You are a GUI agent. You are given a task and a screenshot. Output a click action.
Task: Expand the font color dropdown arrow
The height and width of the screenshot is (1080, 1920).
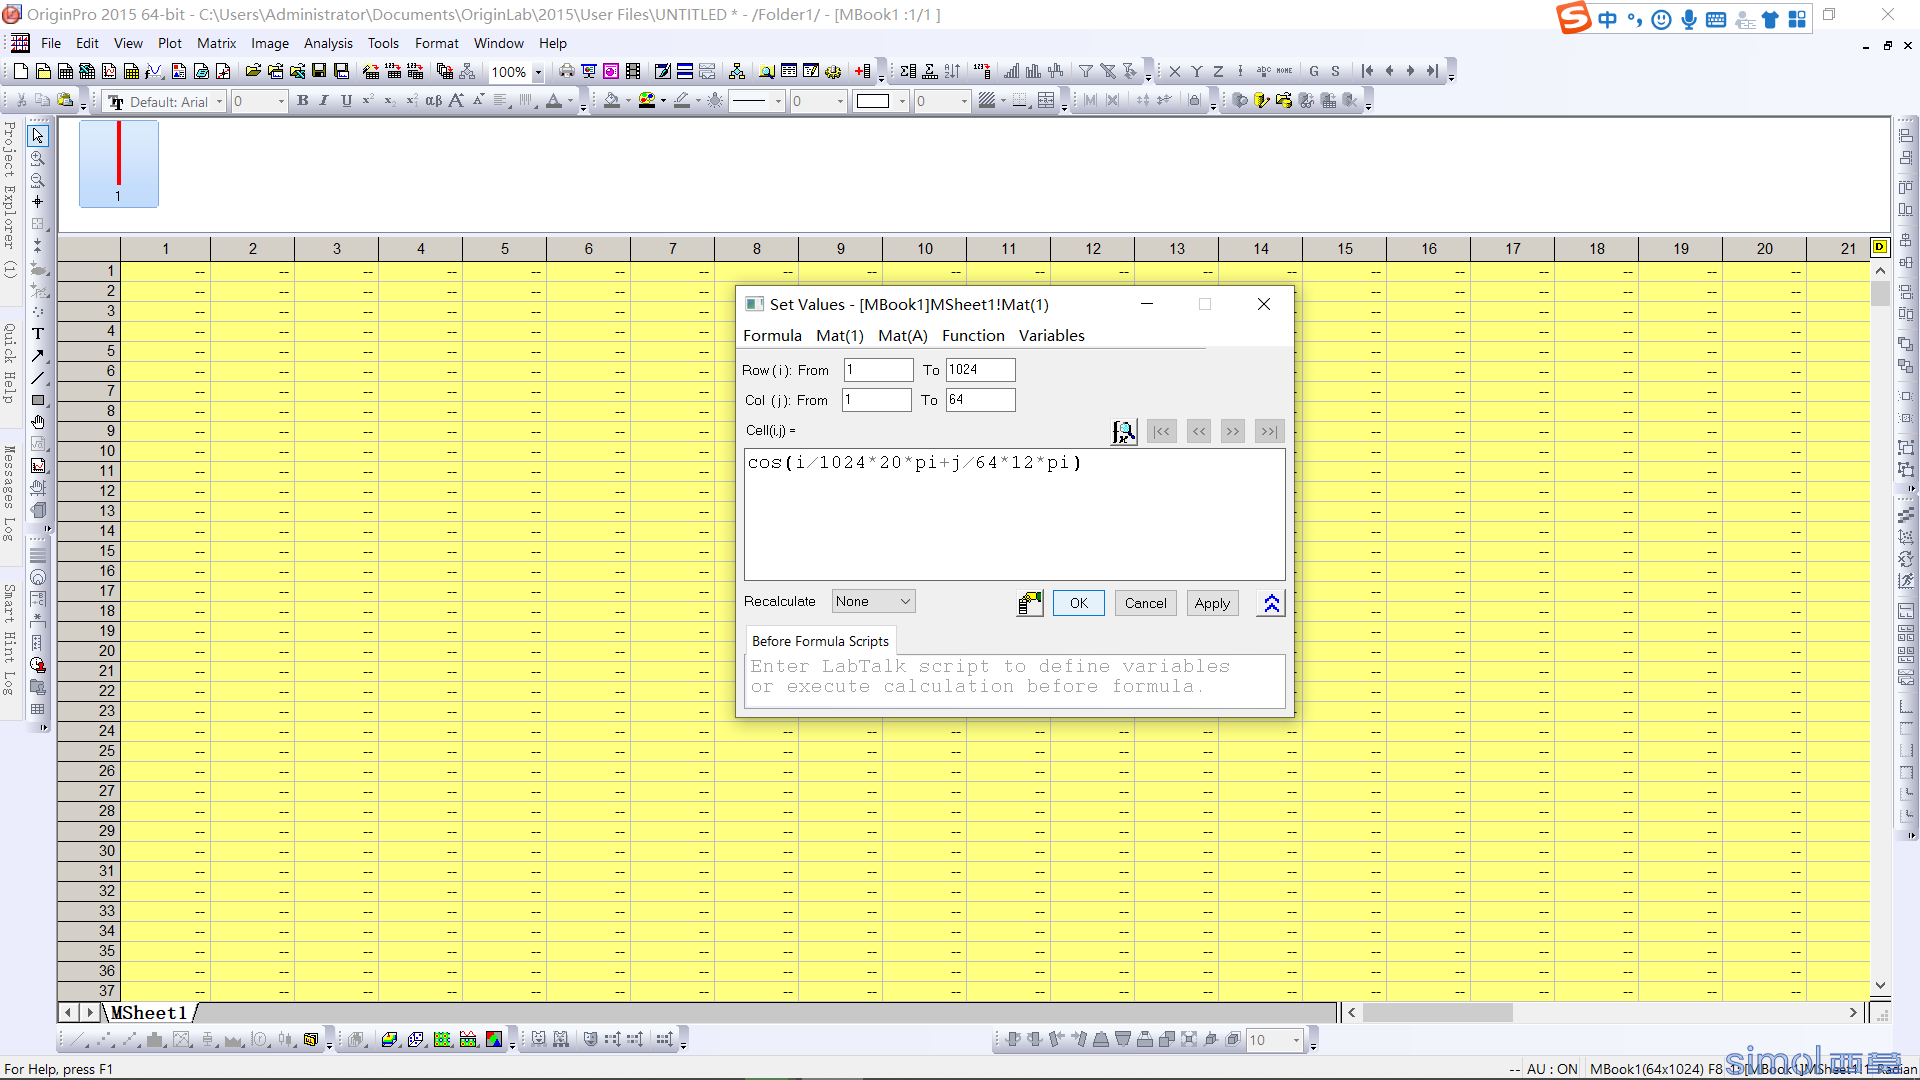[x=570, y=101]
